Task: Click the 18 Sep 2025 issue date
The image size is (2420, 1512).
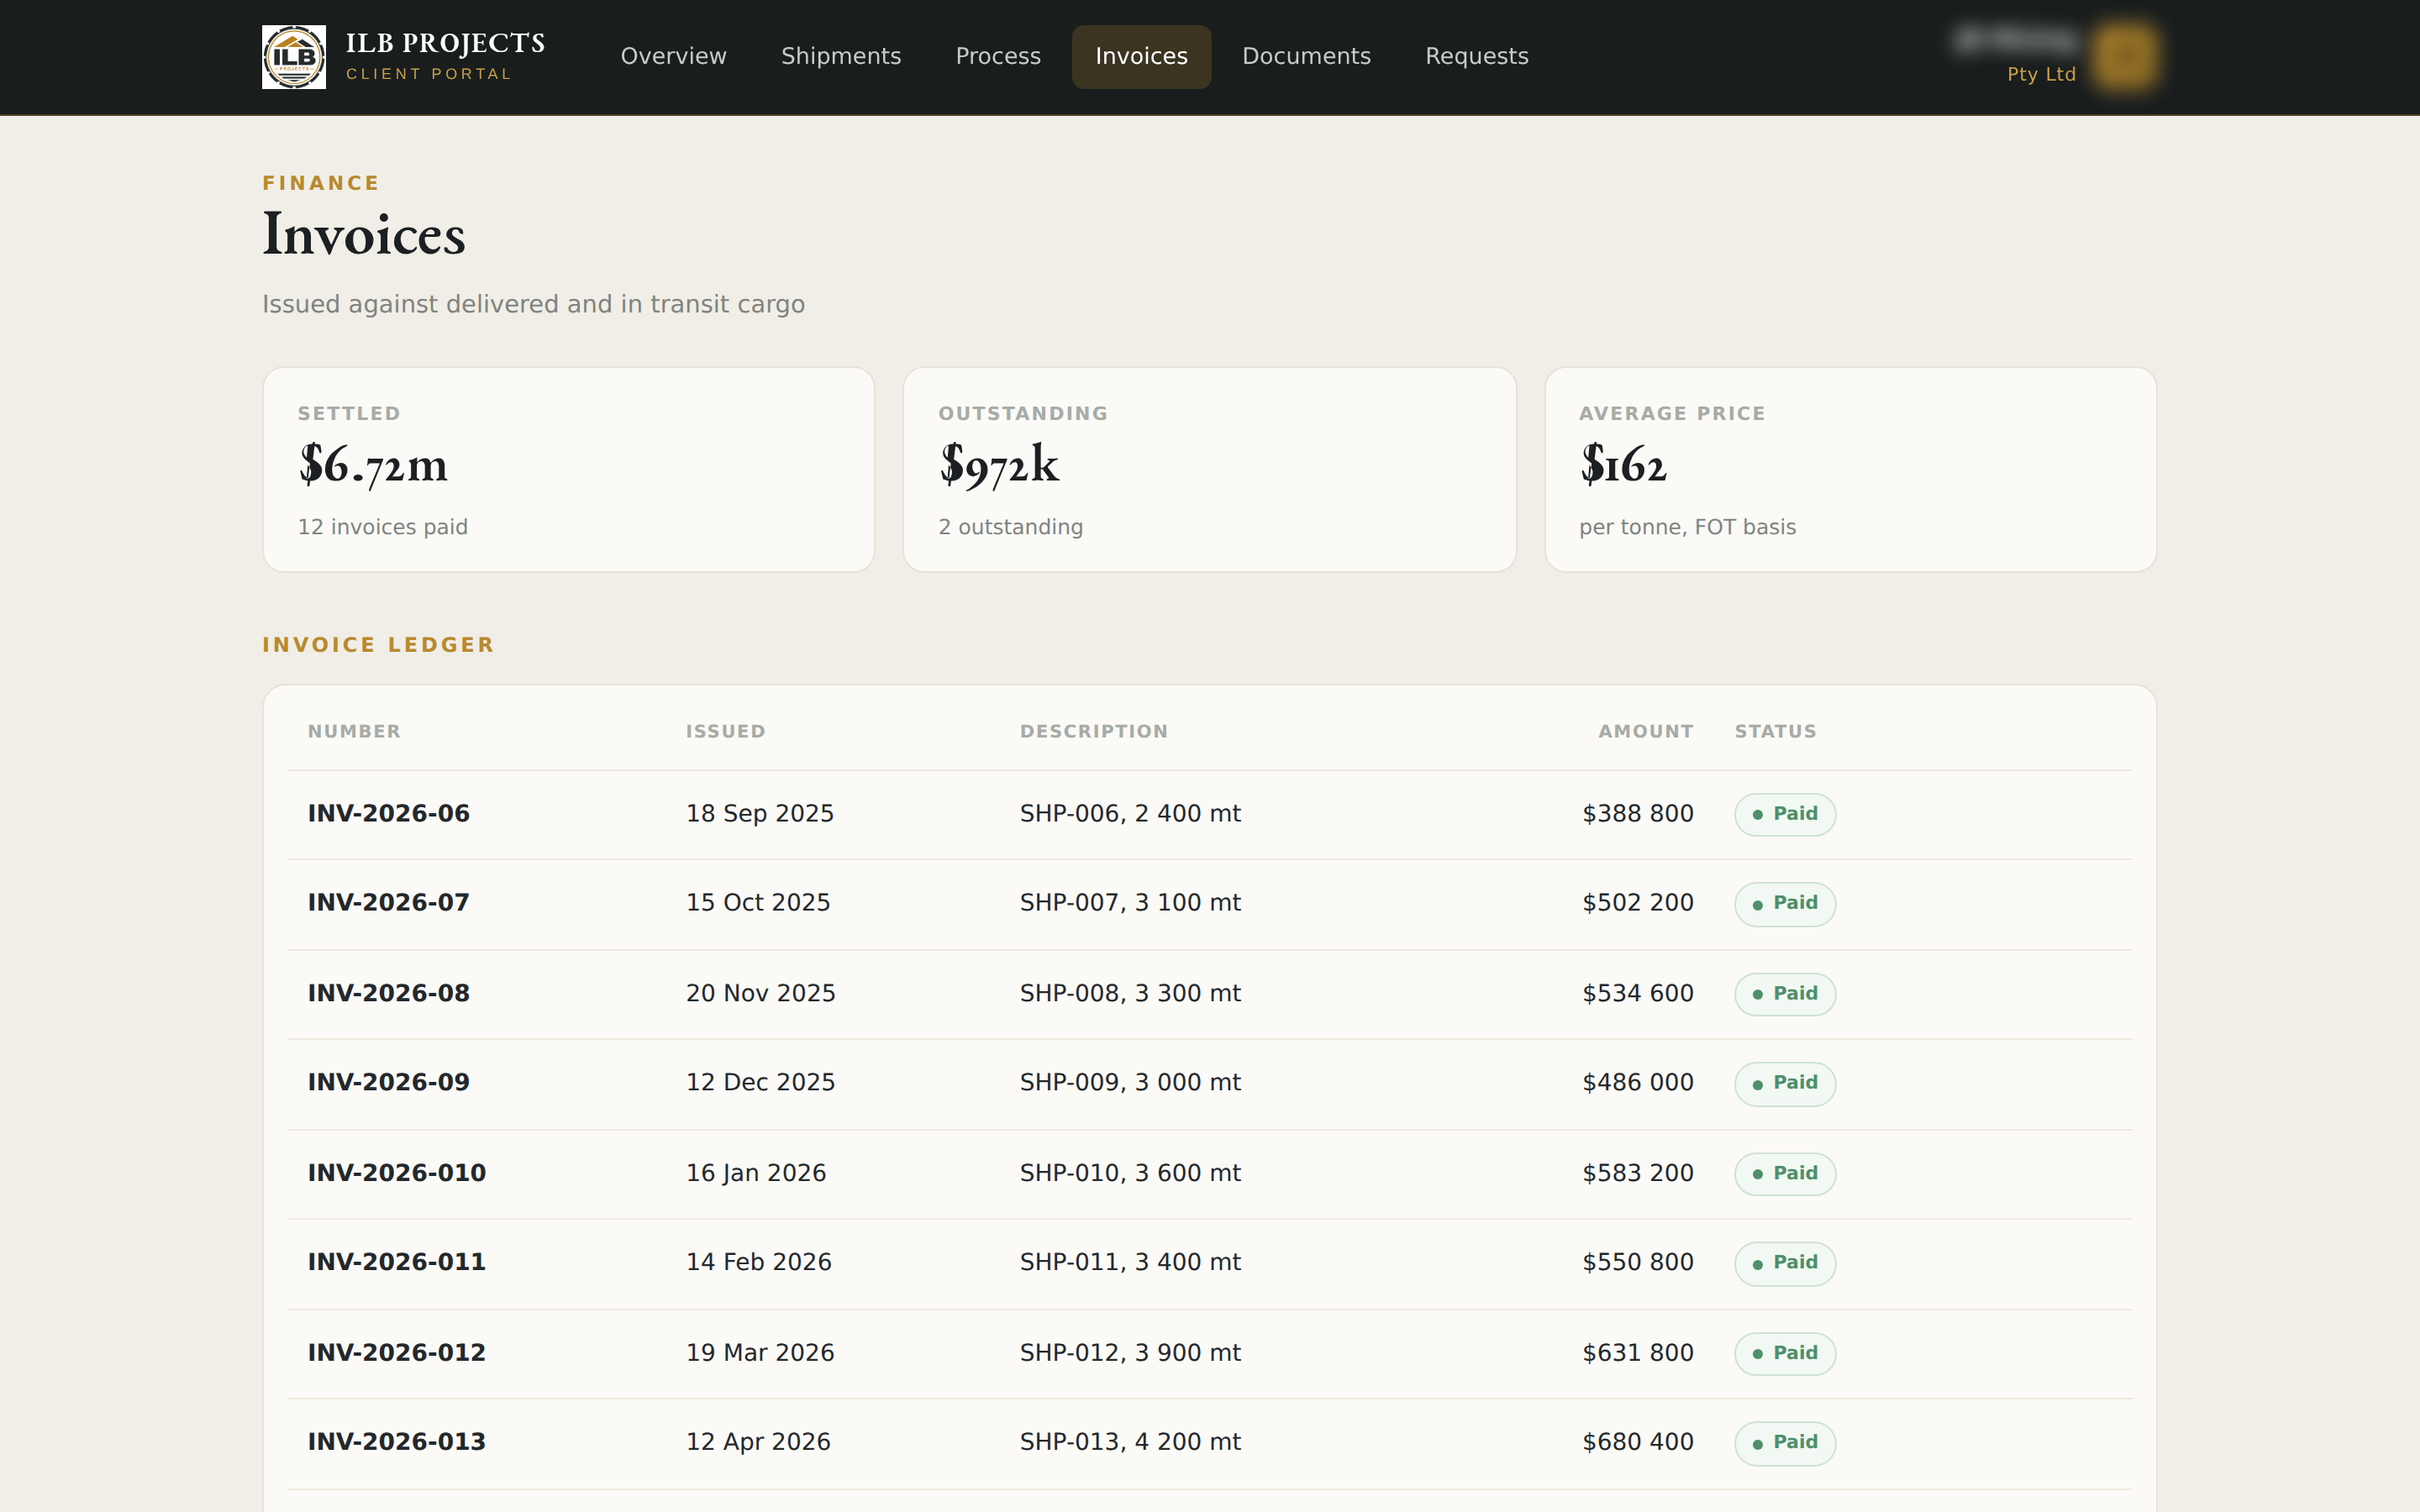Action: pyautogui.click(x=759, y=814)
